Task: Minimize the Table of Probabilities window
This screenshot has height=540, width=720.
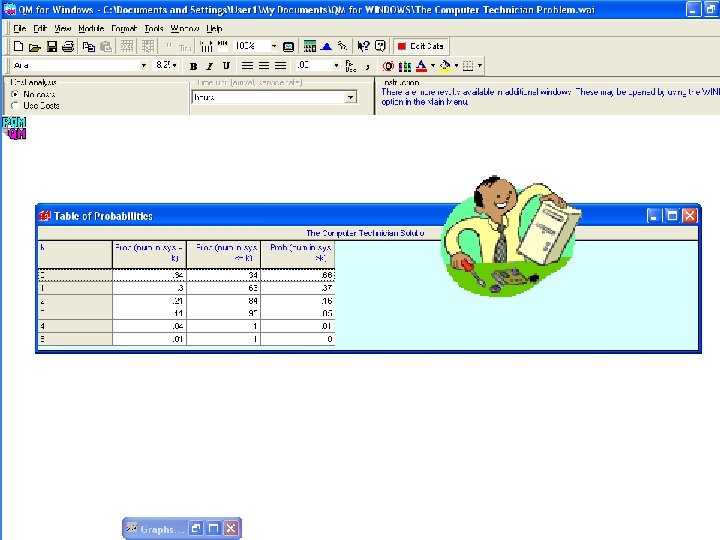Action: click(654, 215)
